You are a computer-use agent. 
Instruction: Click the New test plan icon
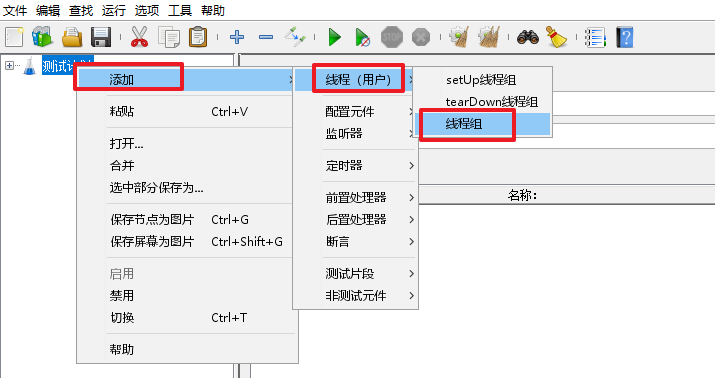point(14,37)
